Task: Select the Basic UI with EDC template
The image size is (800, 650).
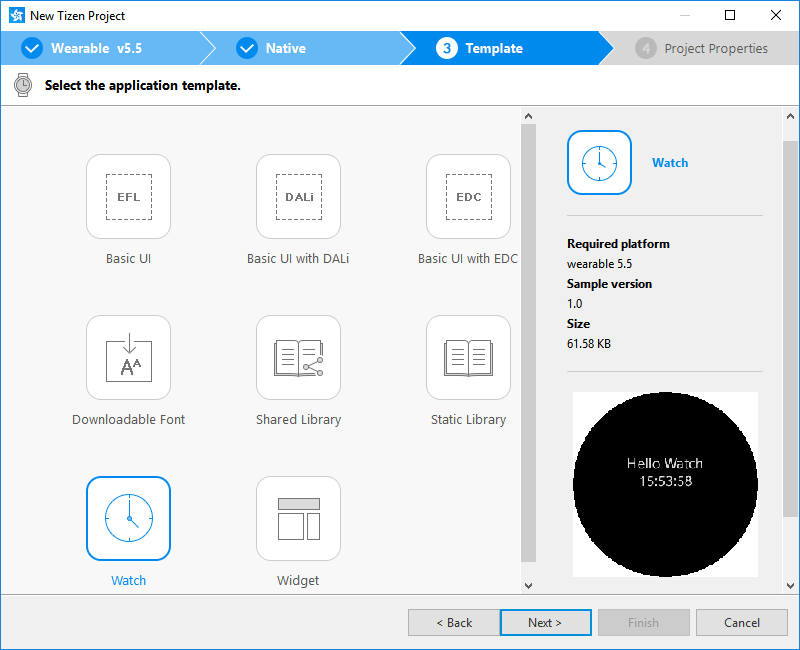Action: click(x=468, y=196)
